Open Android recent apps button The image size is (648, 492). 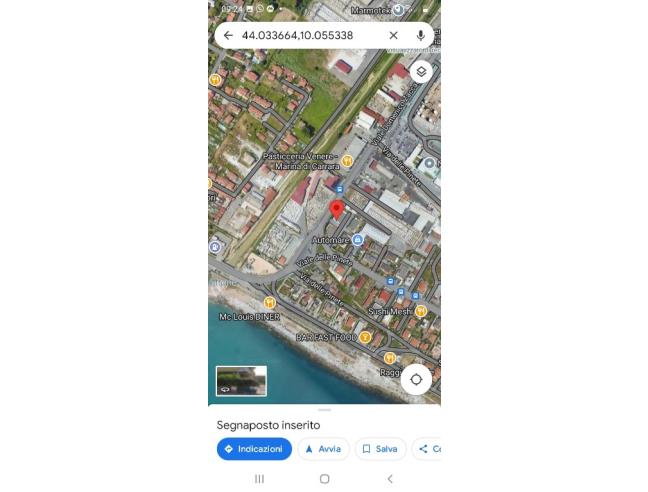pos(260,479)
